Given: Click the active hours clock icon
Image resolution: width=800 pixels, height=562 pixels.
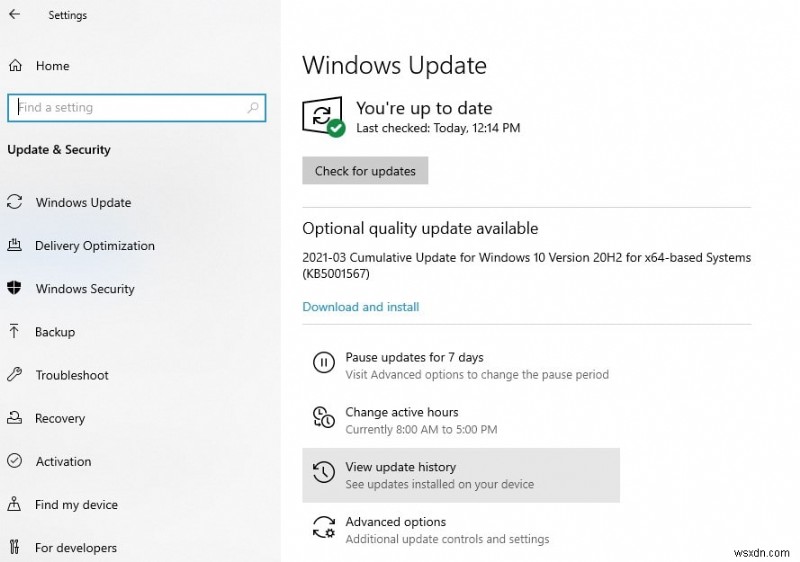Looking at the screenshot, I should (x=323, y=417).
